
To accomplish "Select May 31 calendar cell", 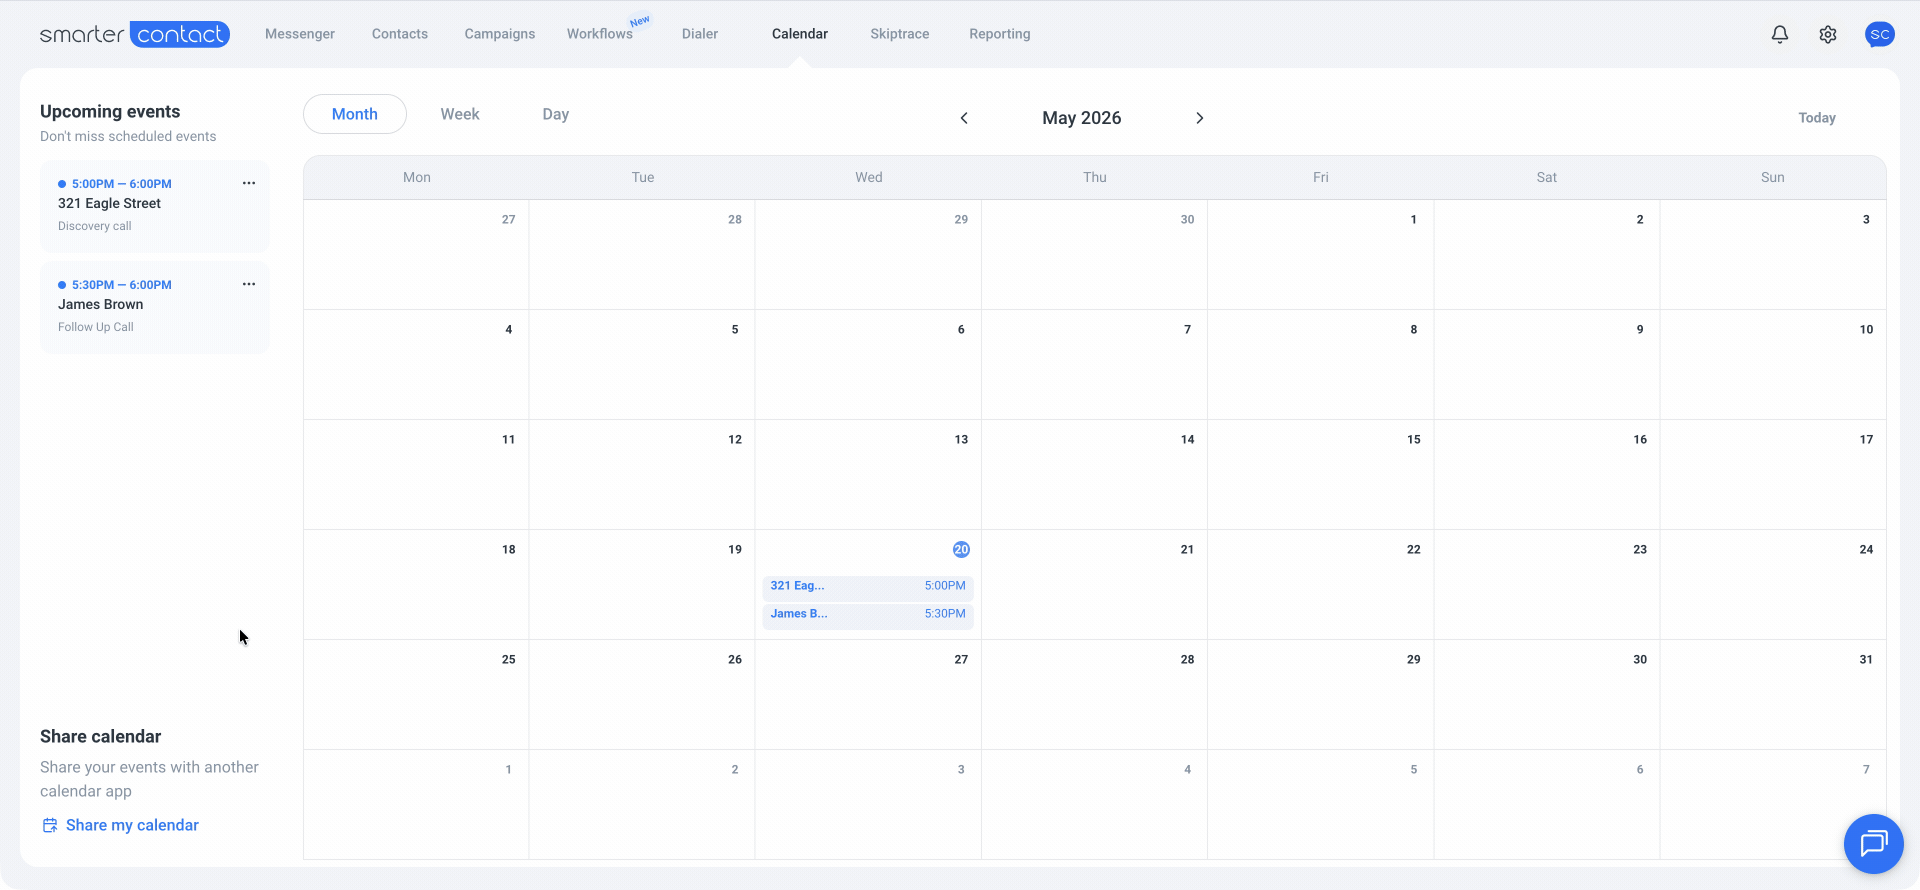I will point(1773,694).
